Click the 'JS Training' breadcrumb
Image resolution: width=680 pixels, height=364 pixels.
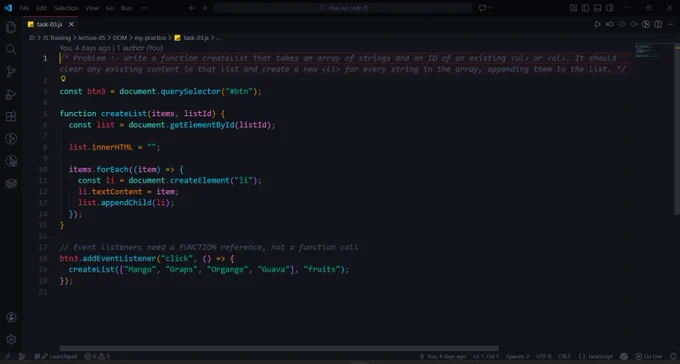click(x=56, y=38)
